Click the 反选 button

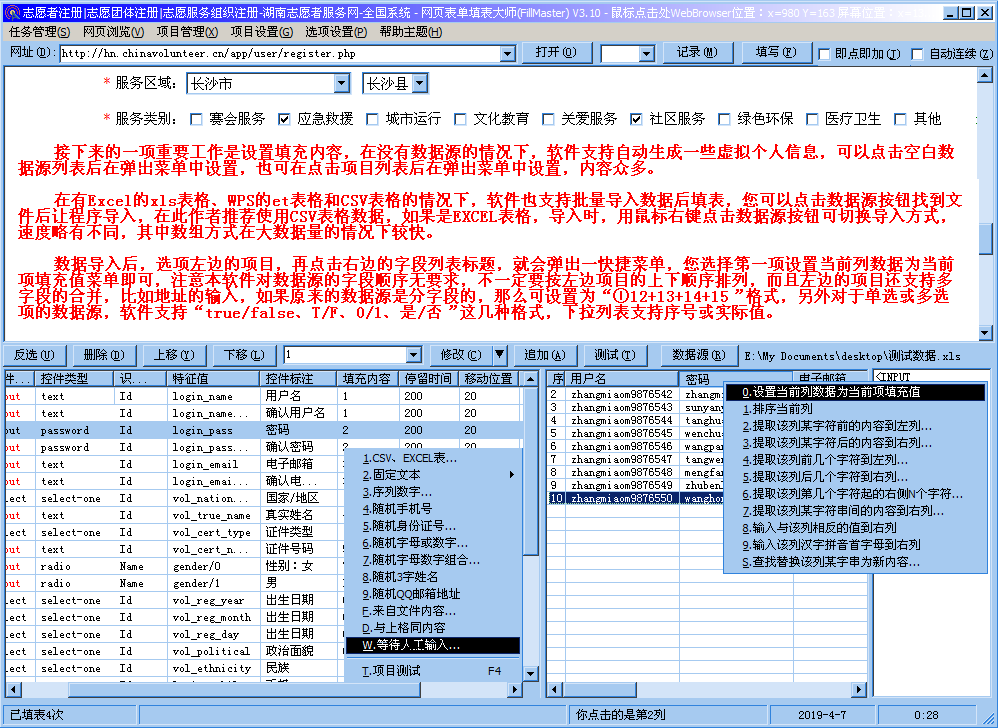pyautogui.click(x=34, y=355)
